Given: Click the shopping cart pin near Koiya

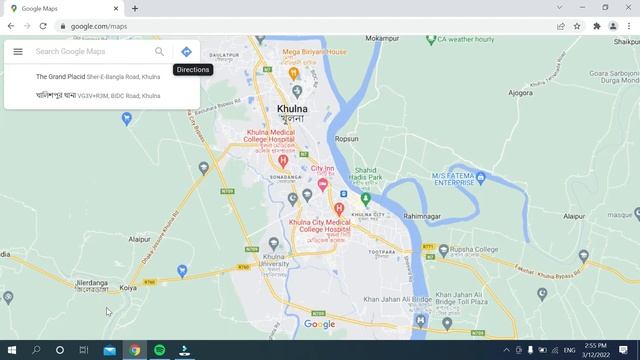Looking at the screenshot, I should click(x=182, y=271).
